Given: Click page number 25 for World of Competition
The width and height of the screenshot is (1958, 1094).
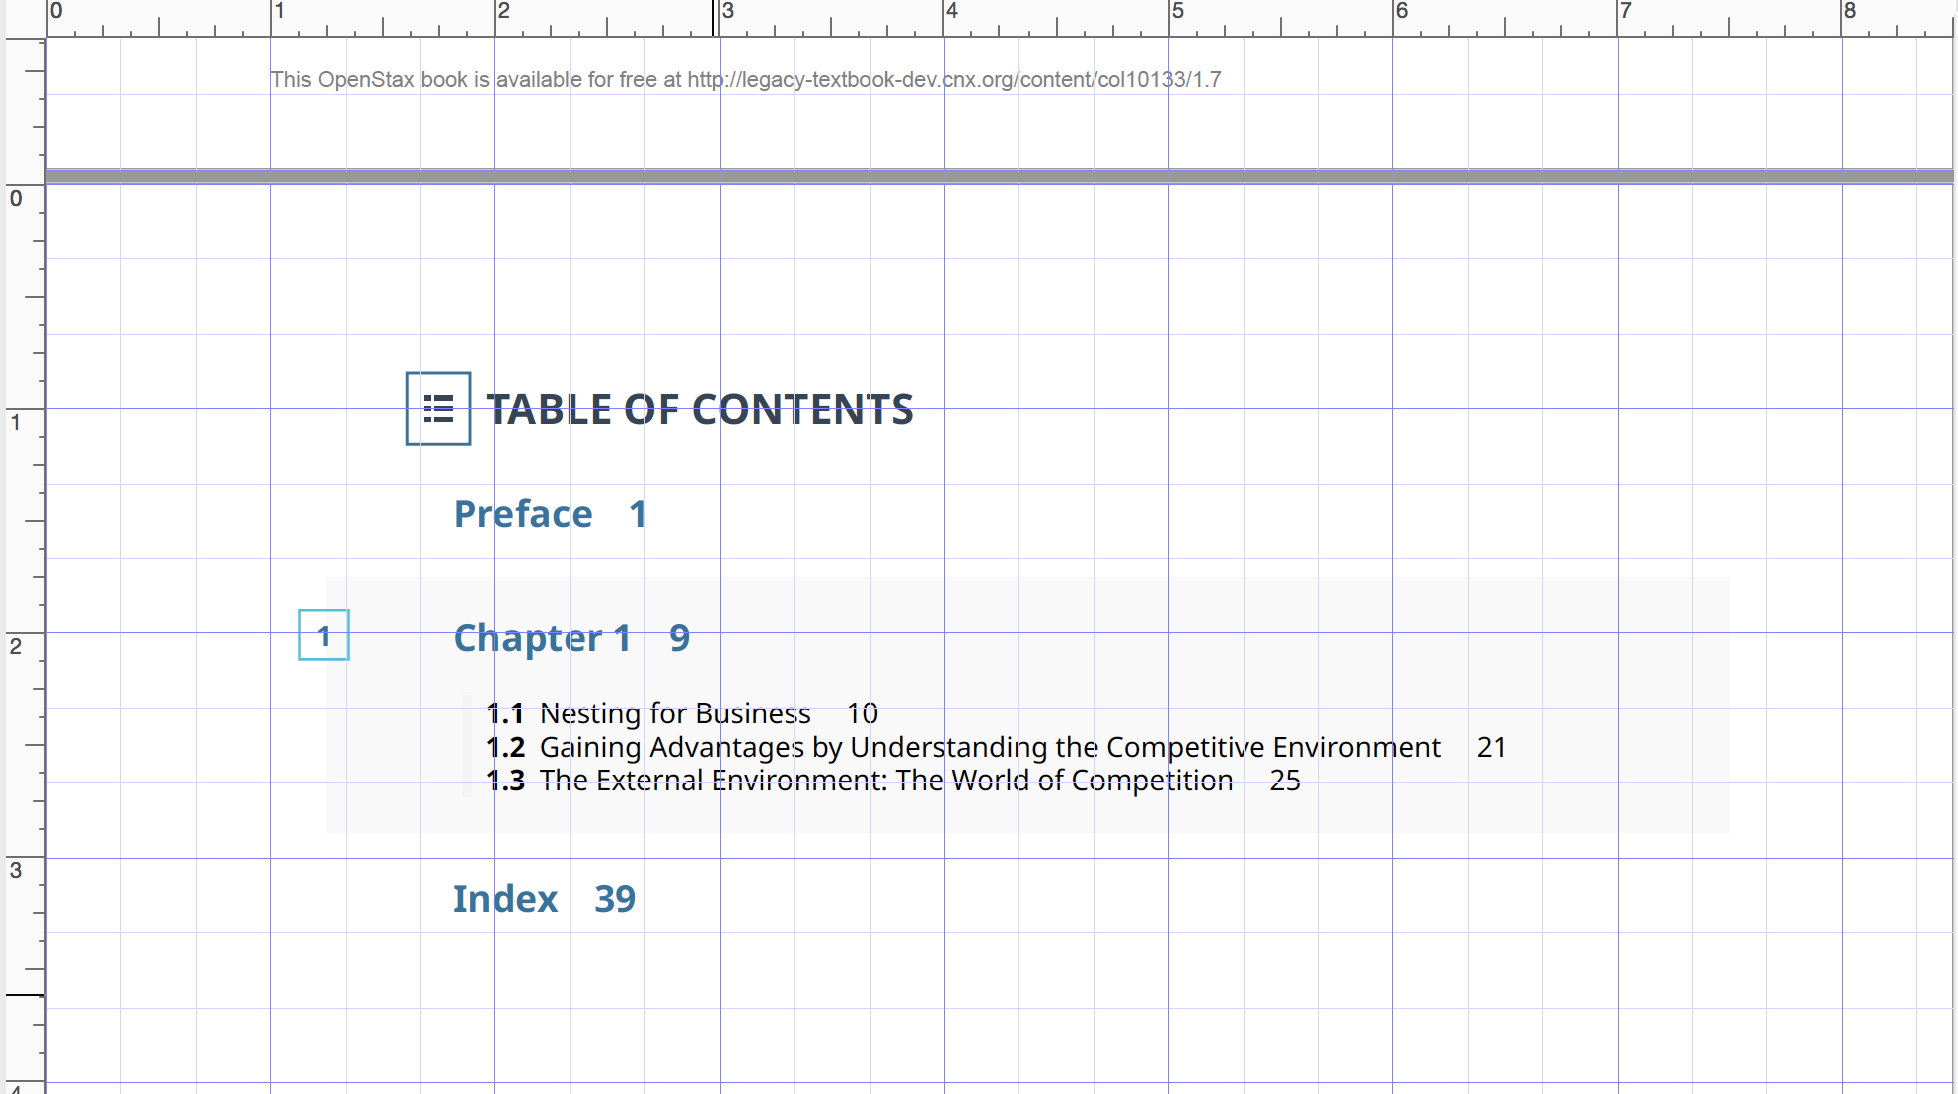Looking at the screenshot, I should coord(1285,780).
